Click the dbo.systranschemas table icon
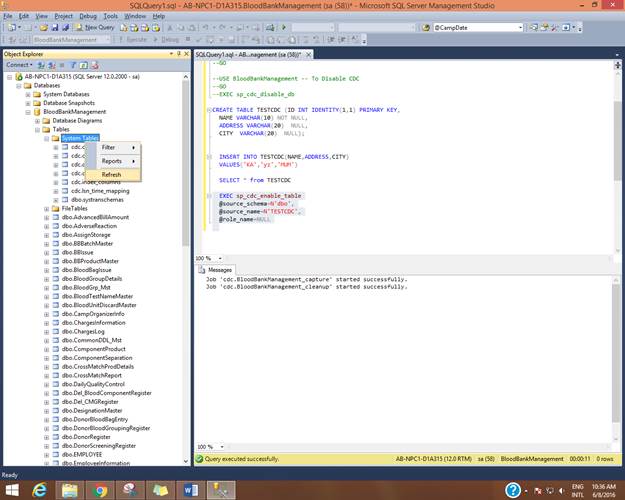The height and width of the screenshot is (500, 625). (x=66, y=199)
